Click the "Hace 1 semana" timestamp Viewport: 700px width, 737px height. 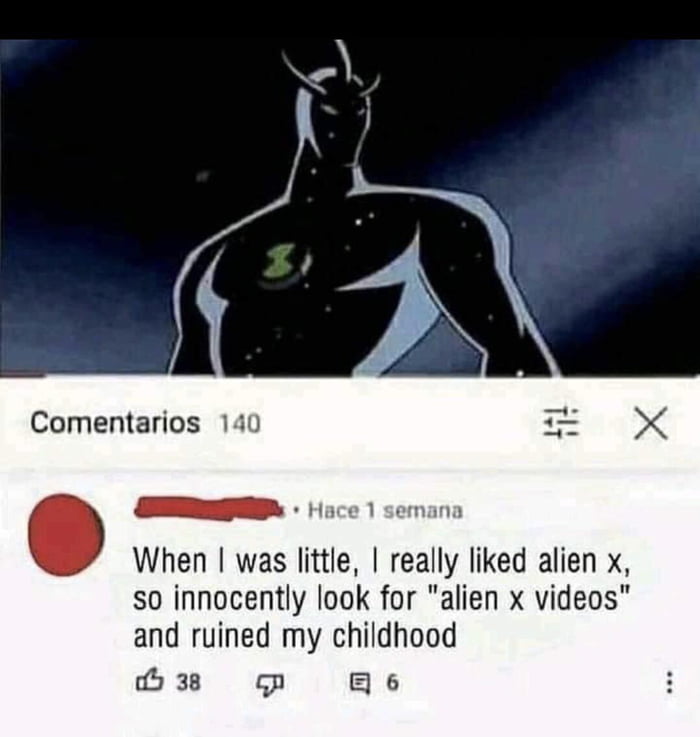pyautogui.click(x=385, y=510)
